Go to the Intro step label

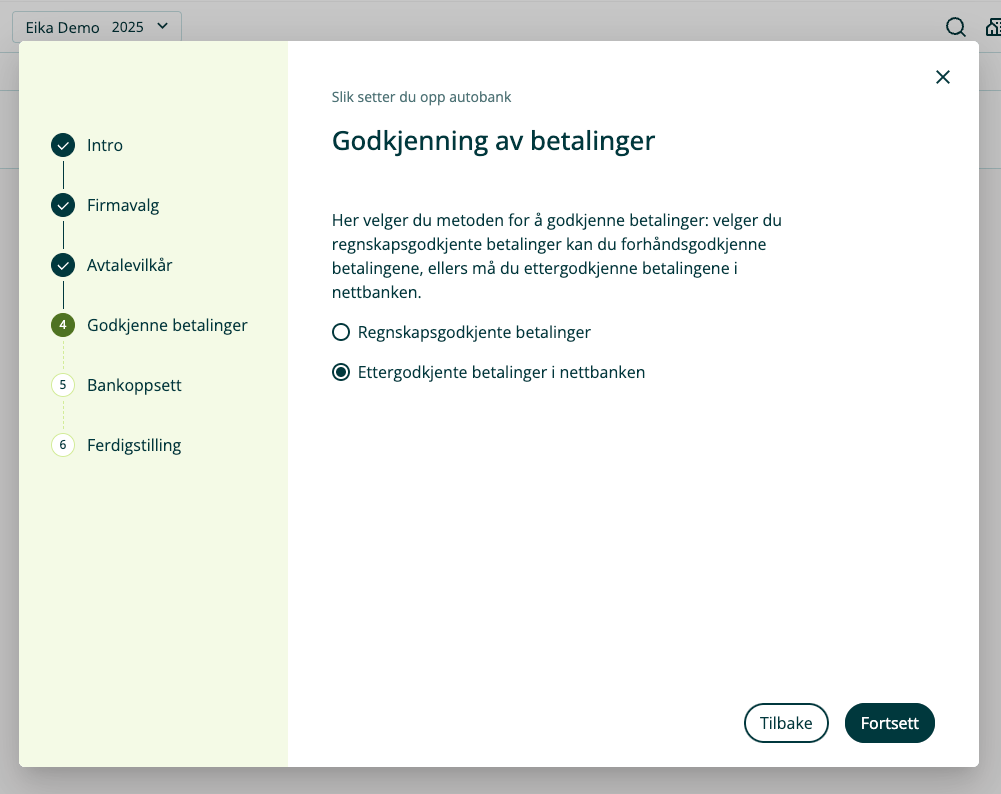point(105,145)
